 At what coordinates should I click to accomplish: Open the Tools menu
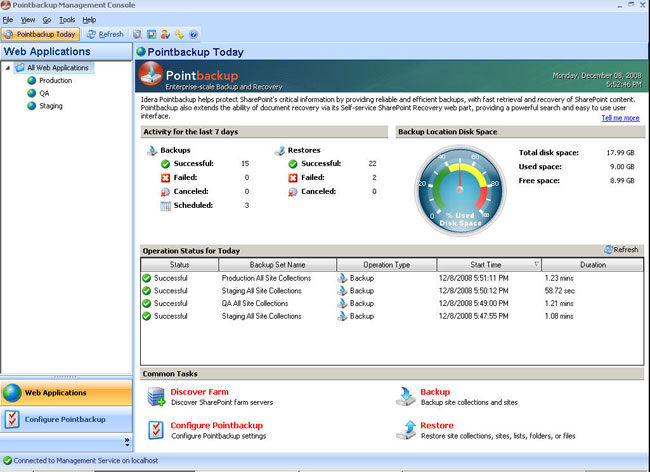pyautogui.click(x=67, y=19)
